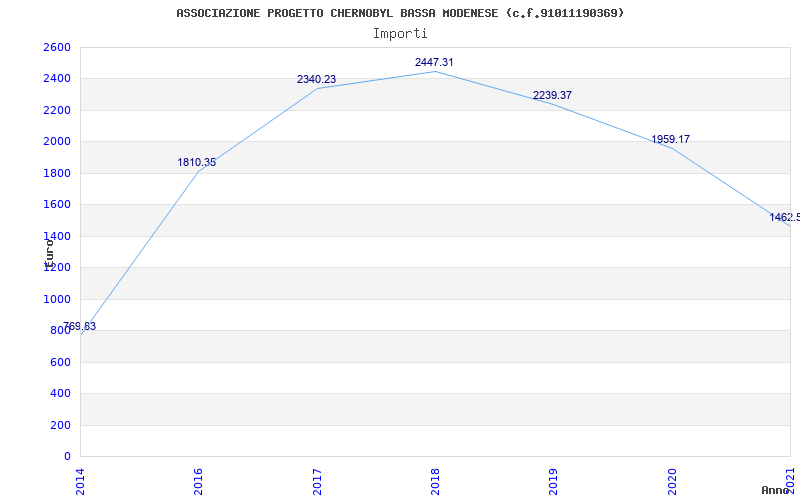Click the 2014 x-axis label
This screenshot has width=800, height=500.
tap(80, 482)
